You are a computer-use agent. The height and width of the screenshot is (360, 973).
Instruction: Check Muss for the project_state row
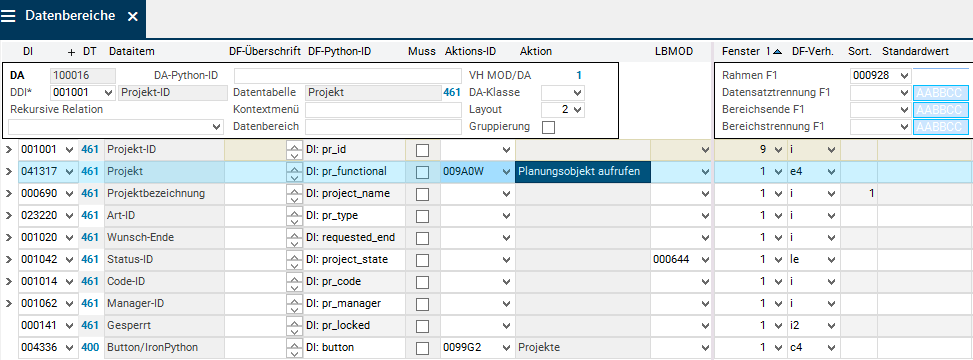point(423,260)
